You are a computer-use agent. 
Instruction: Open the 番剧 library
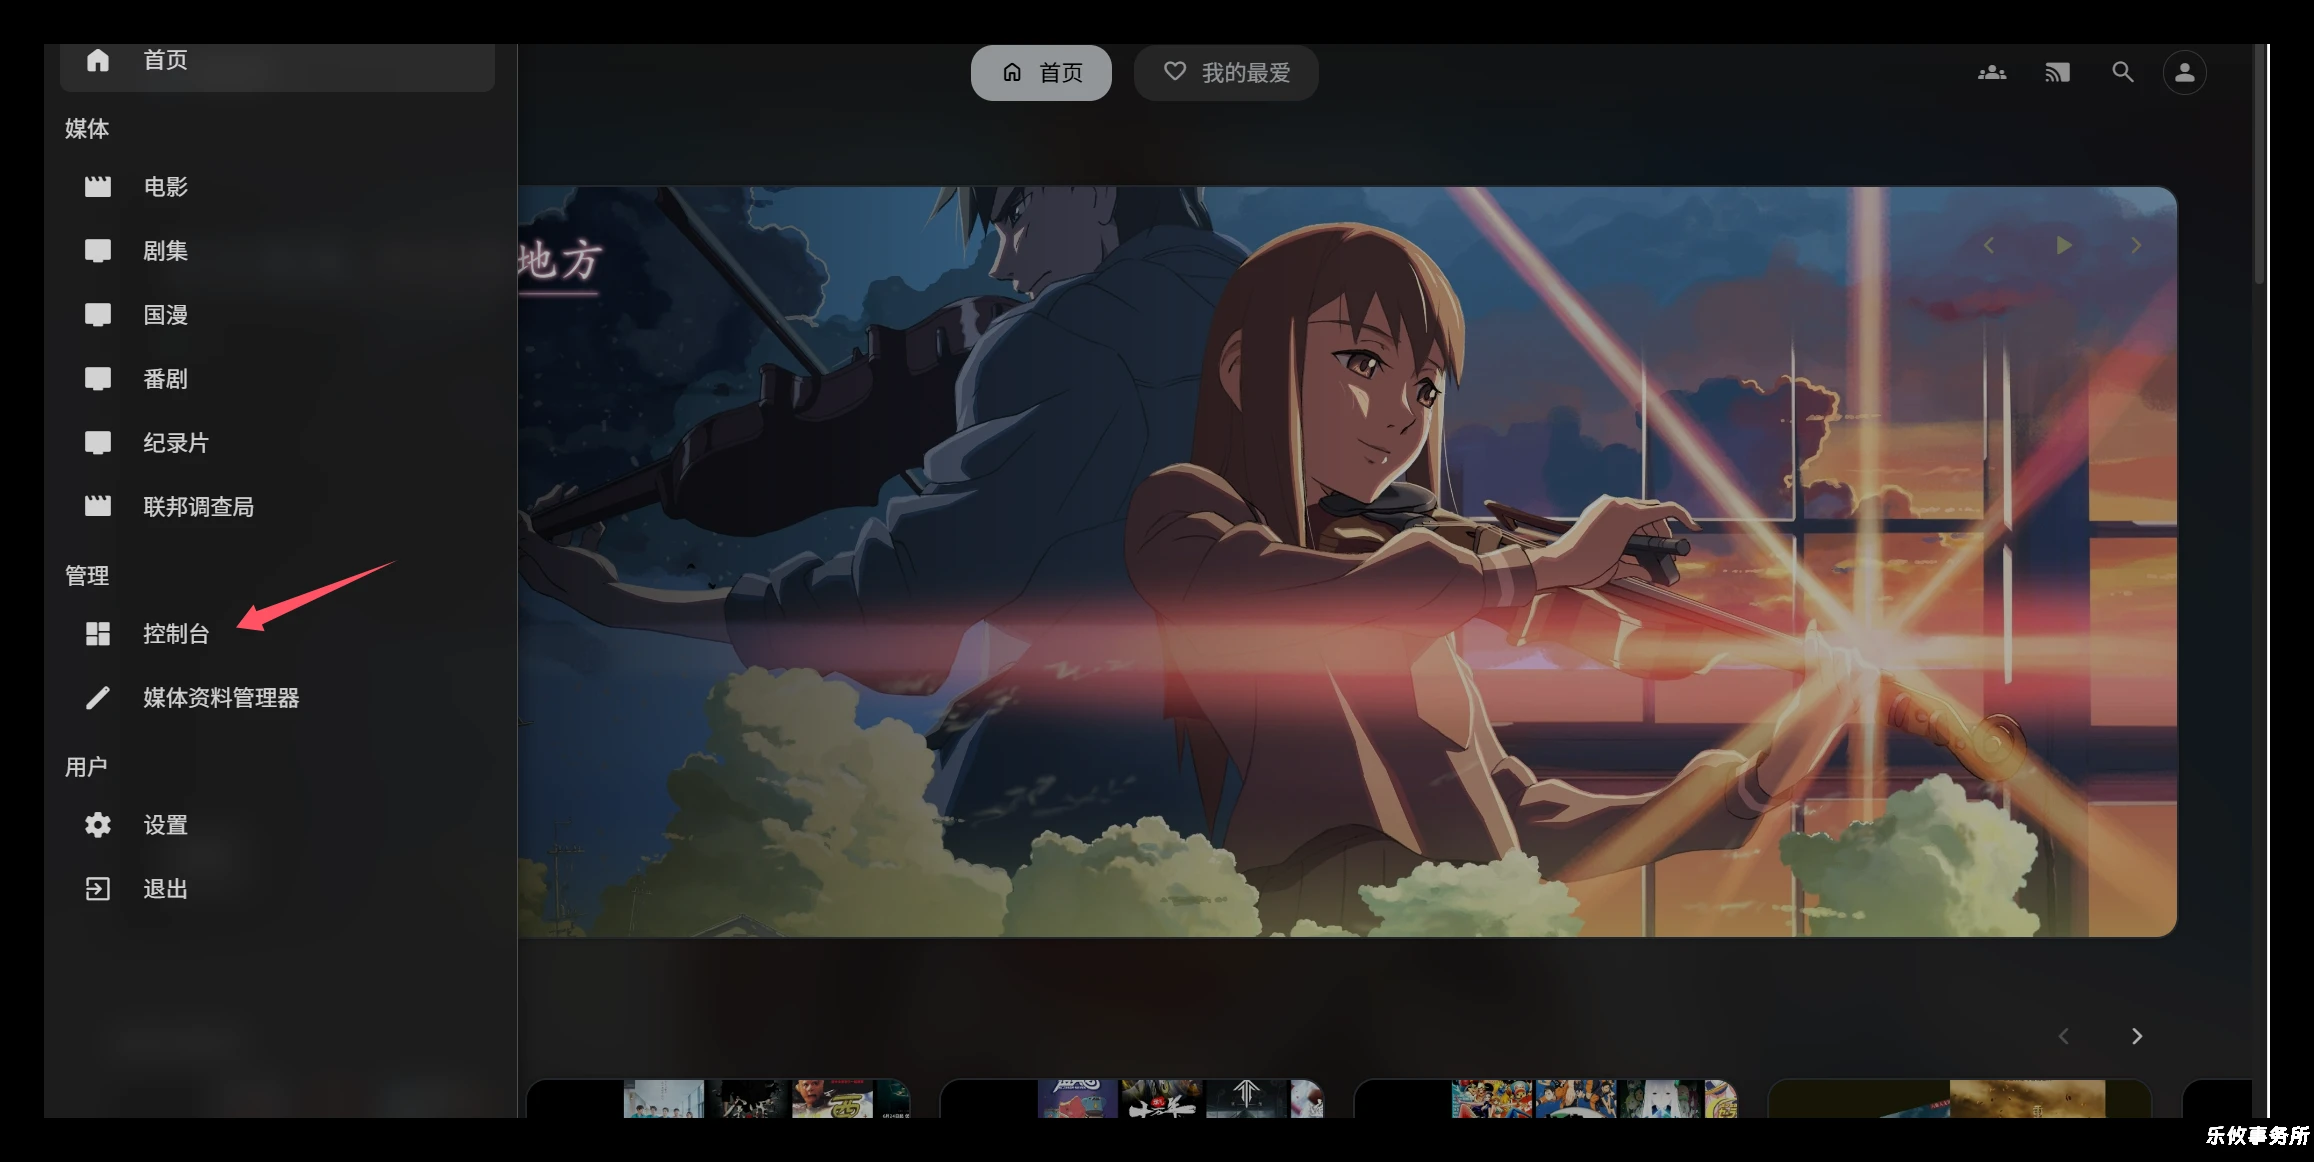point(277,379)
